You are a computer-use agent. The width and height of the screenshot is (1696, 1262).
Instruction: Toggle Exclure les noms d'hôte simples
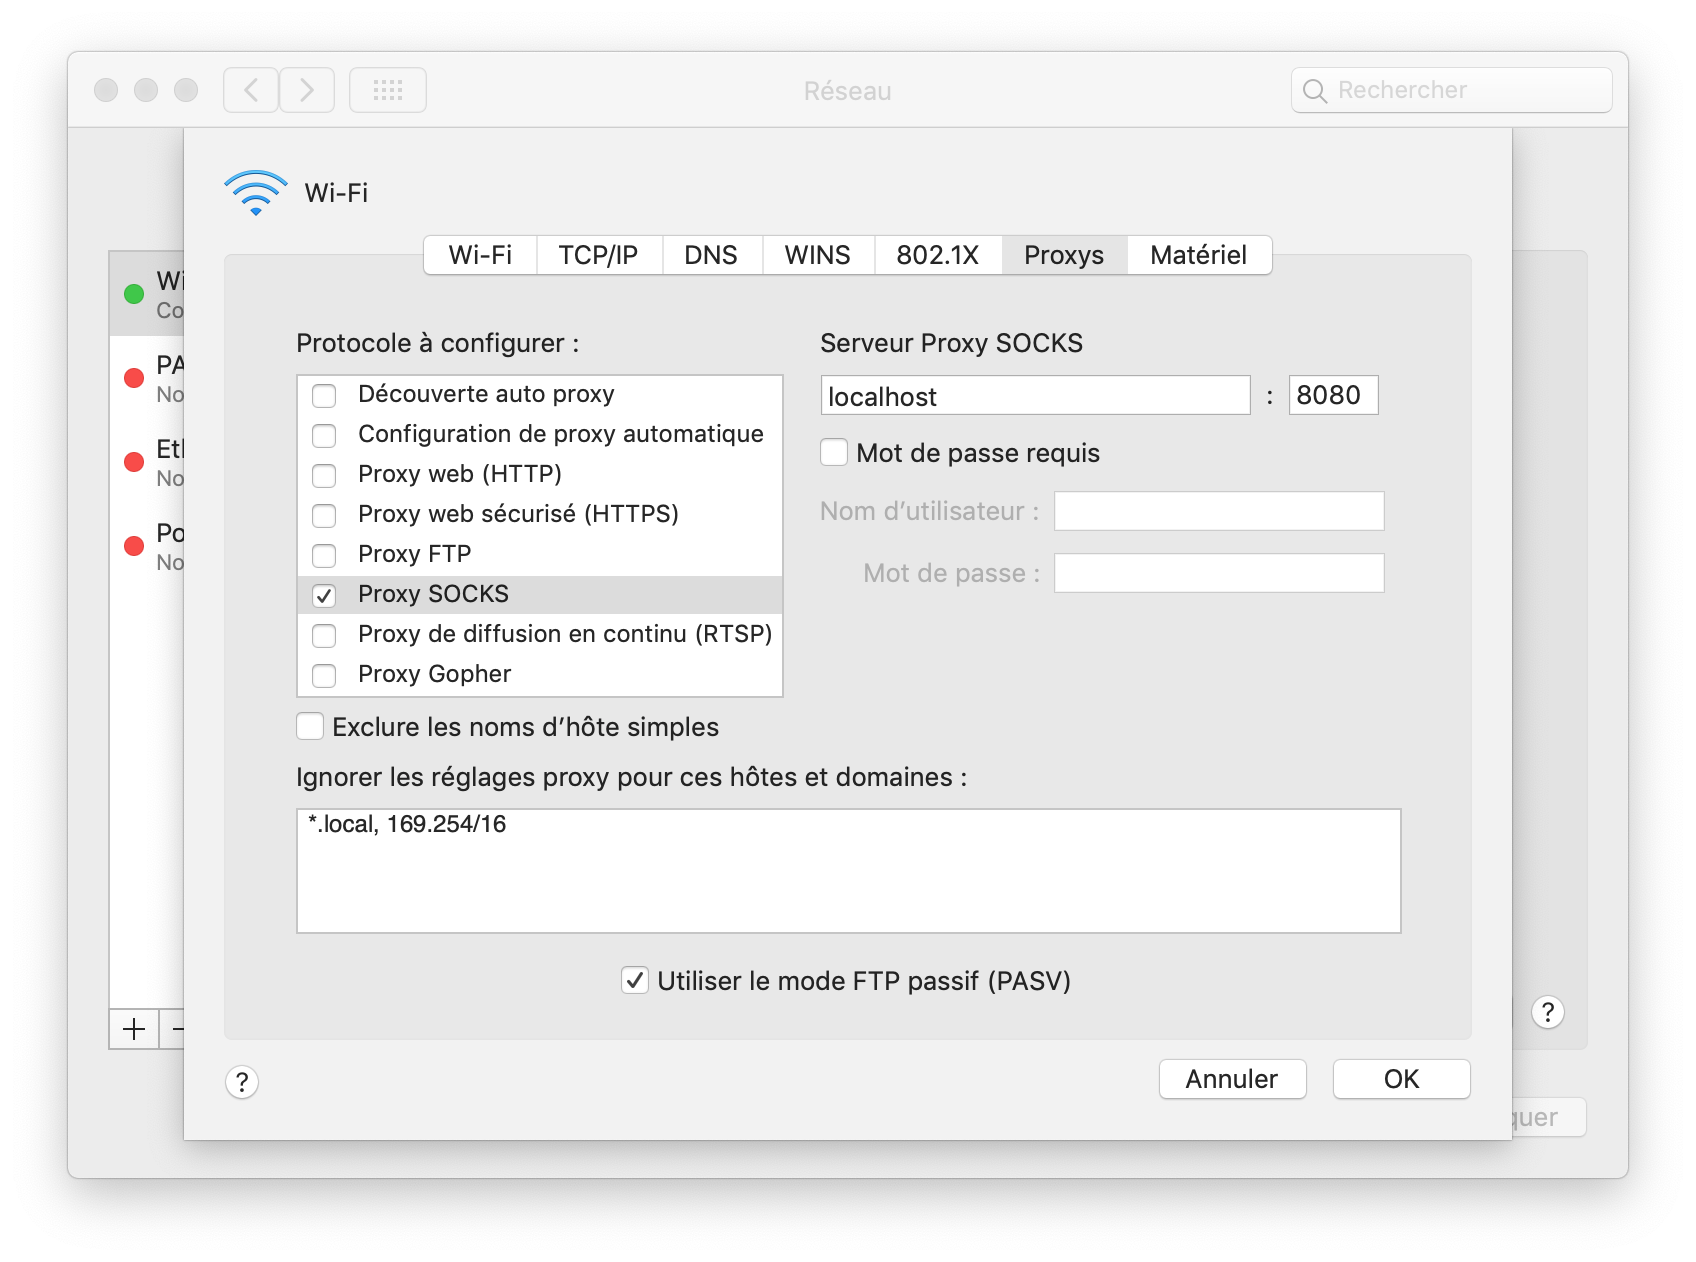(310, 726)
